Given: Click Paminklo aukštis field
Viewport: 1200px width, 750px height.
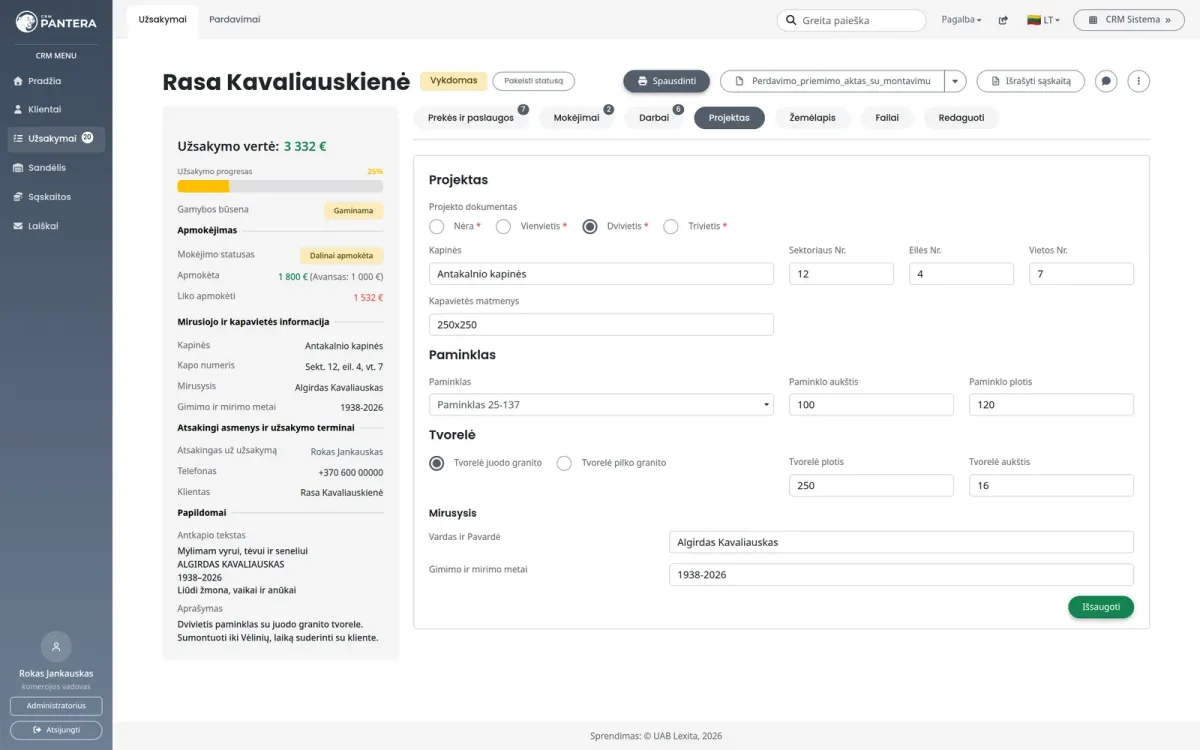Looking at the screenshot, I should point(871,405).
